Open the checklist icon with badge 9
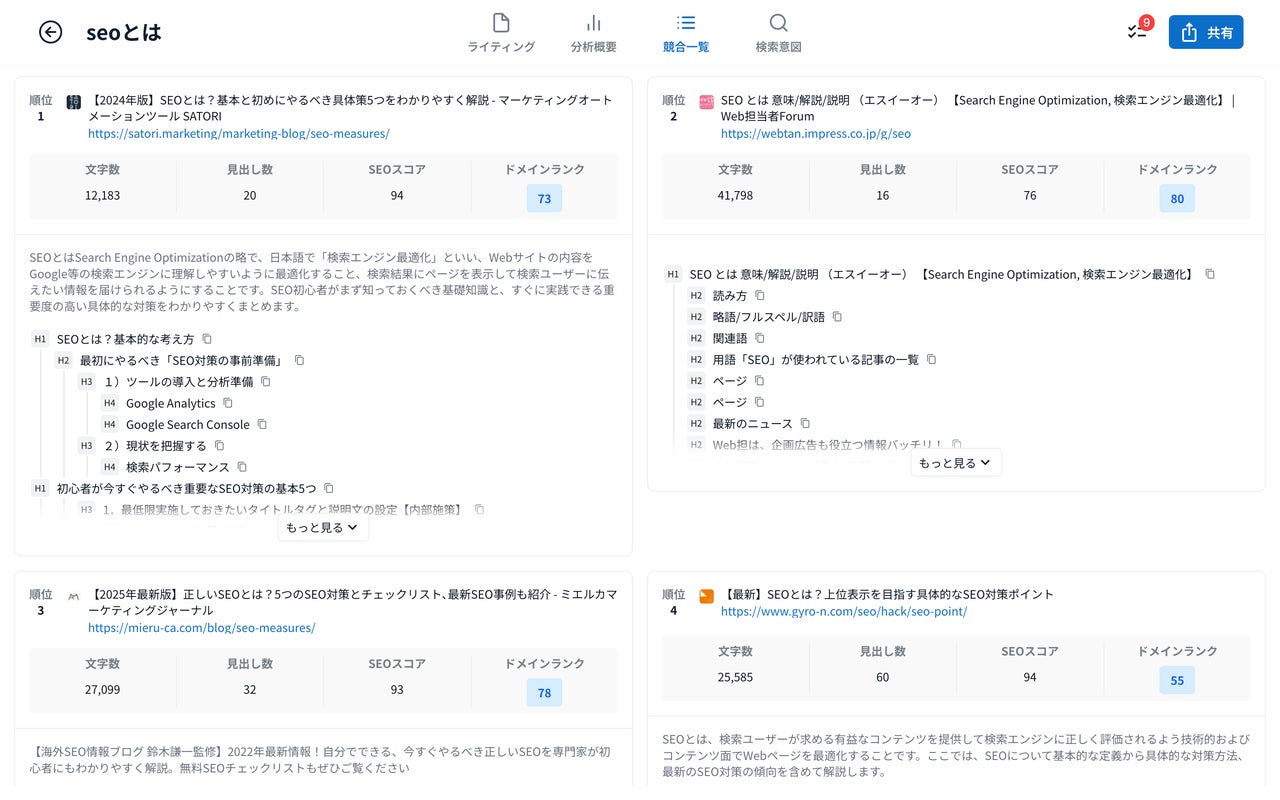 [x=1139, y=30]
